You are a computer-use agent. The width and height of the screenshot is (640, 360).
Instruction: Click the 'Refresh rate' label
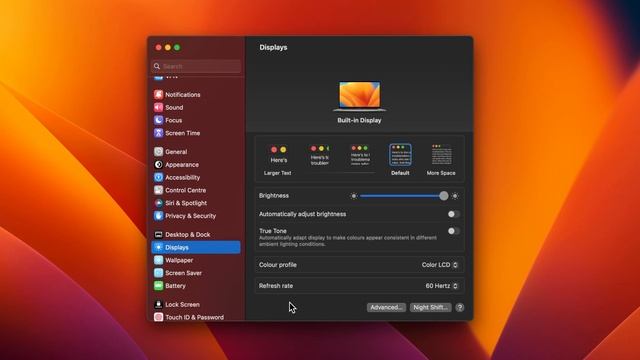coord(276,286)
